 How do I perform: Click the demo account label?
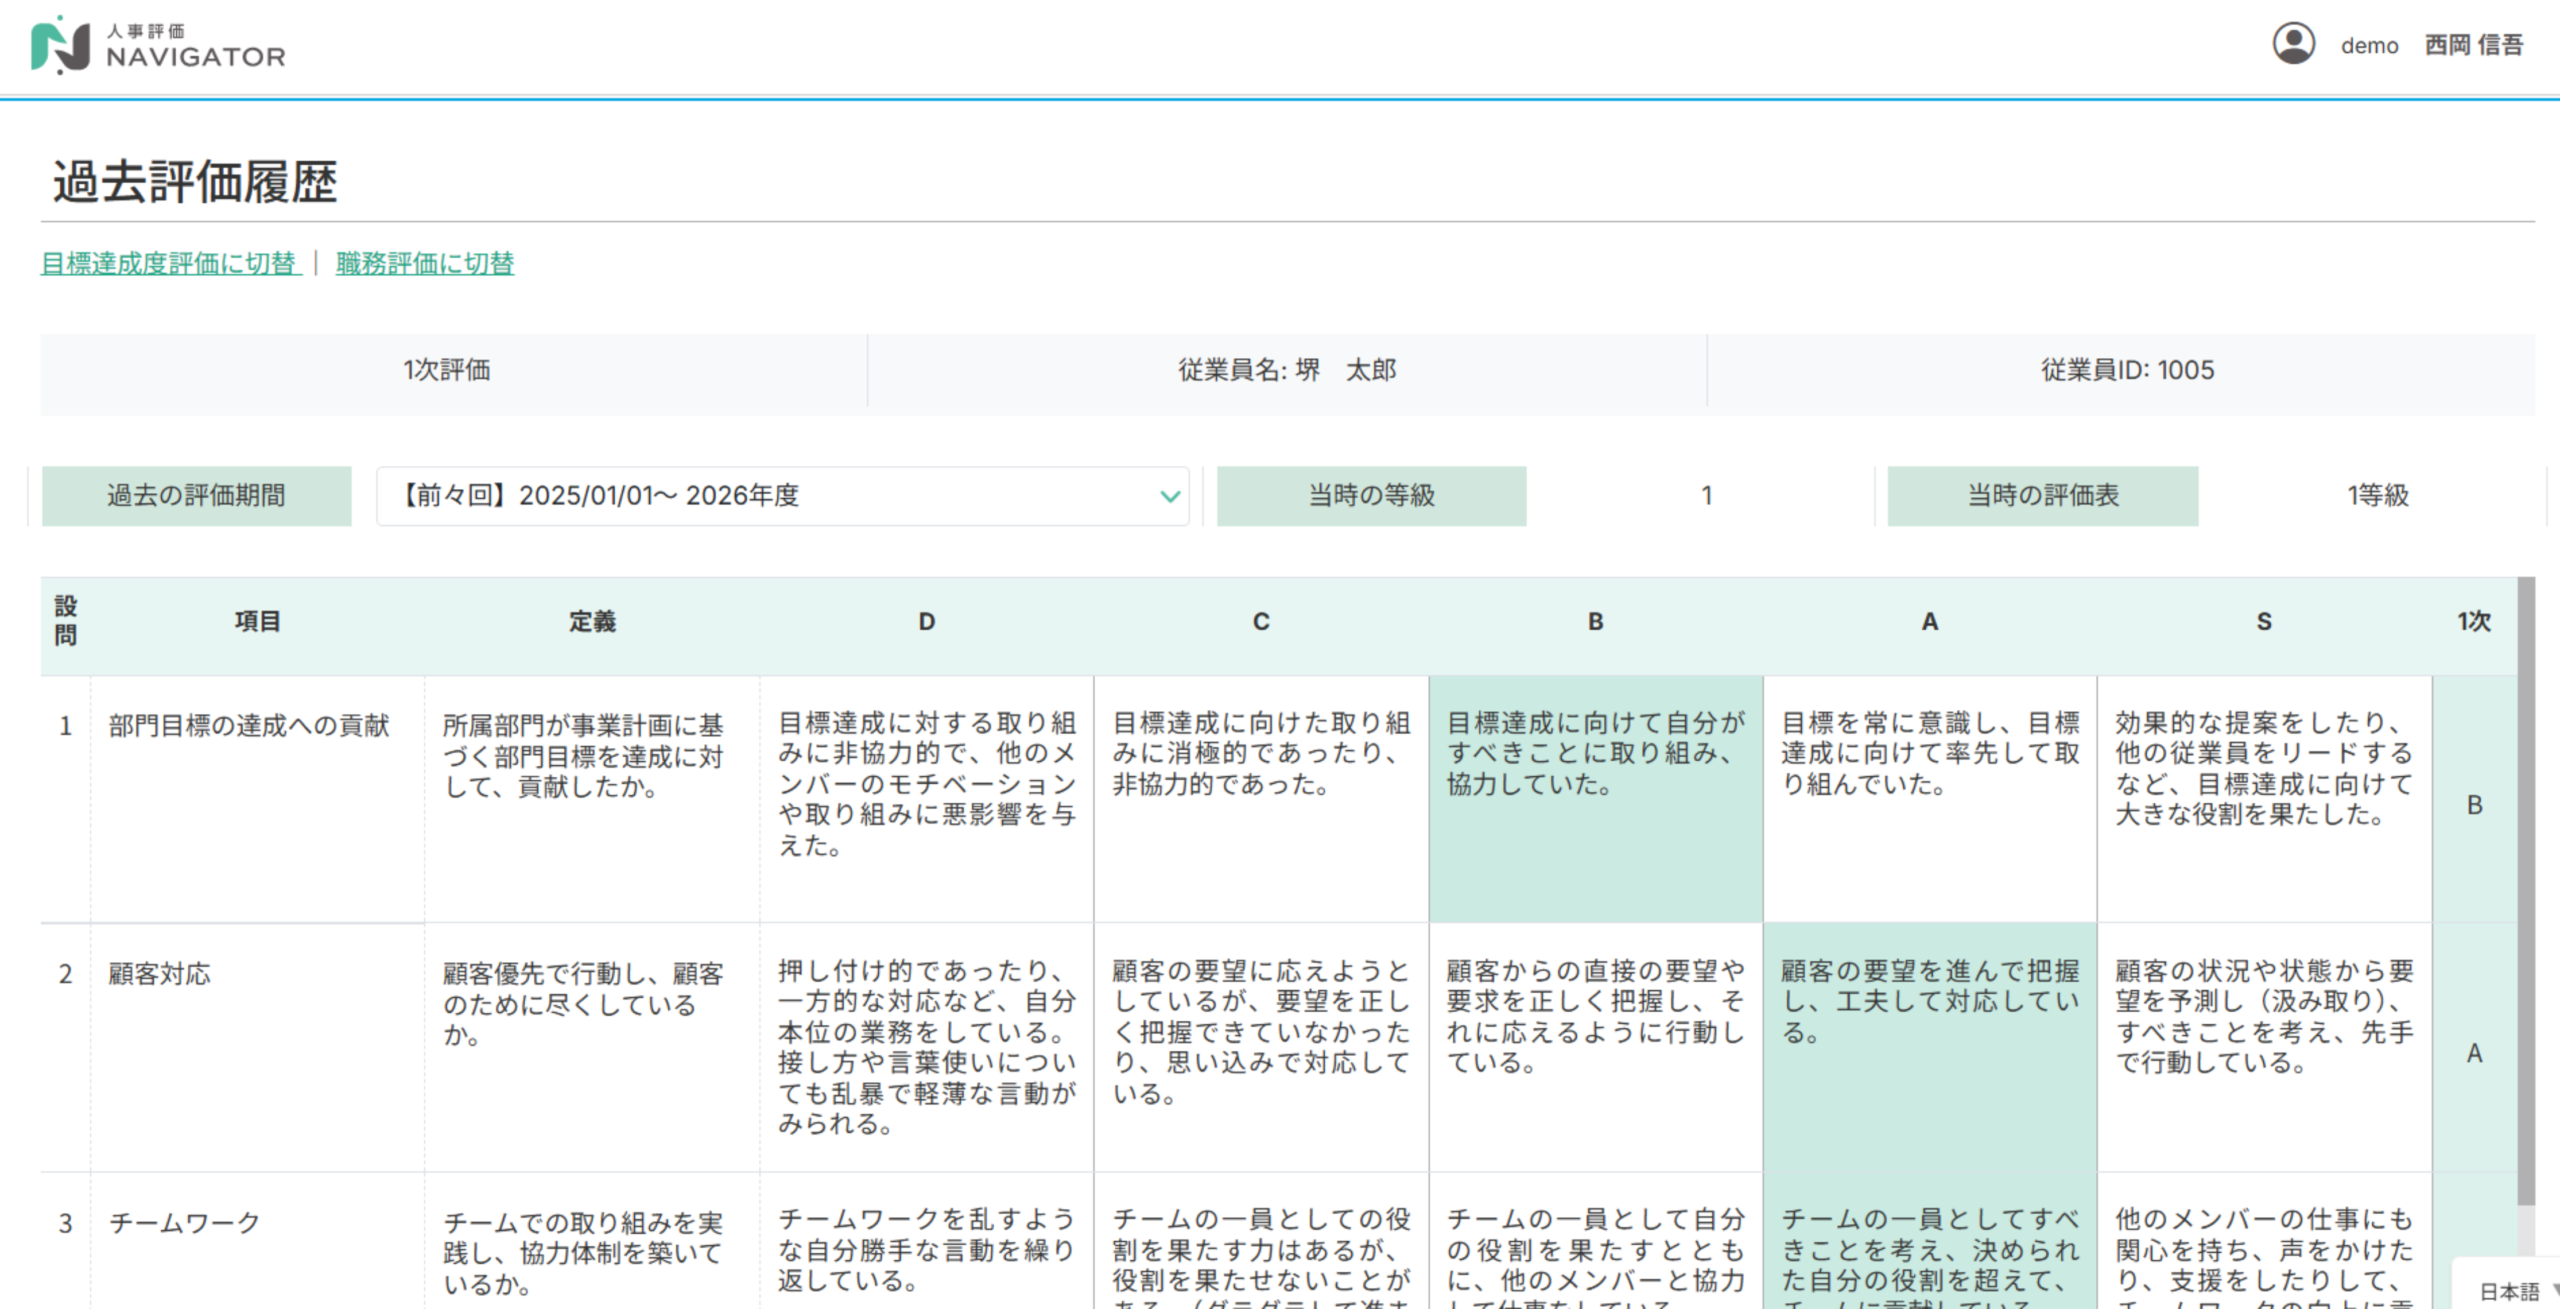(x=2369, y=46)
